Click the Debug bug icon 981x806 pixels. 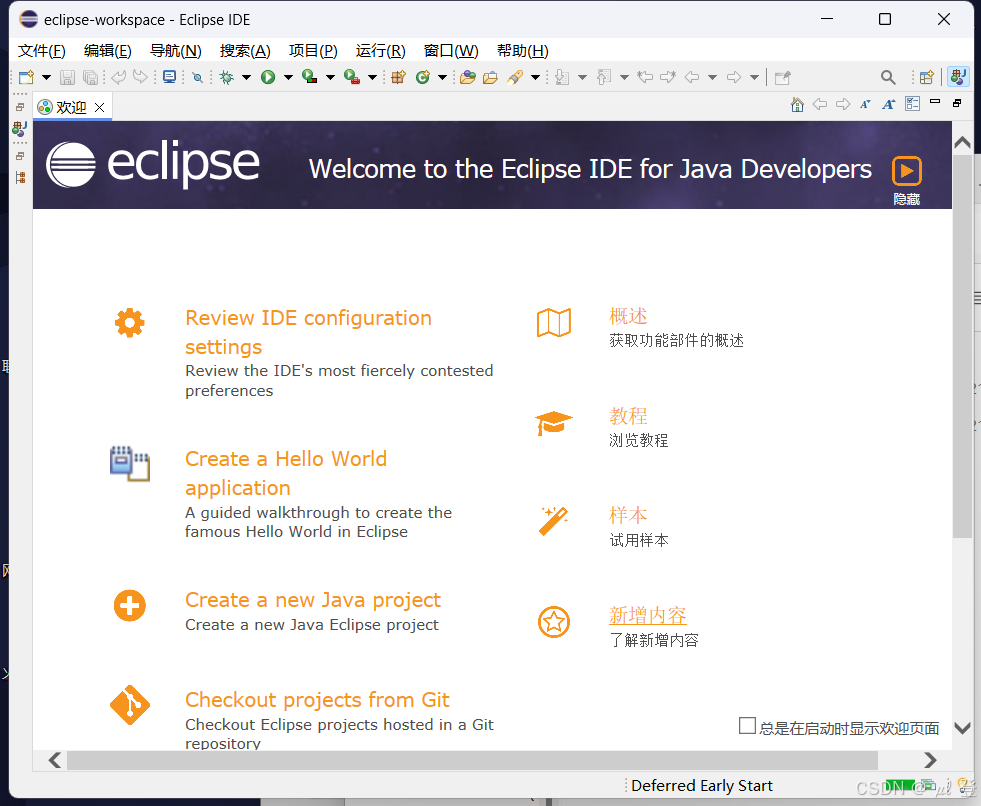click(x=226, y=77)
